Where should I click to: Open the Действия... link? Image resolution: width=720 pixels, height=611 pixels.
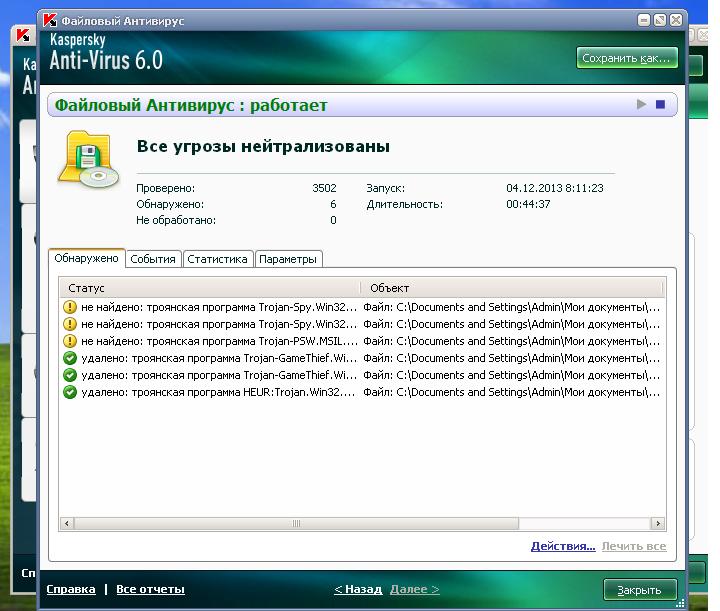(563, 546)
